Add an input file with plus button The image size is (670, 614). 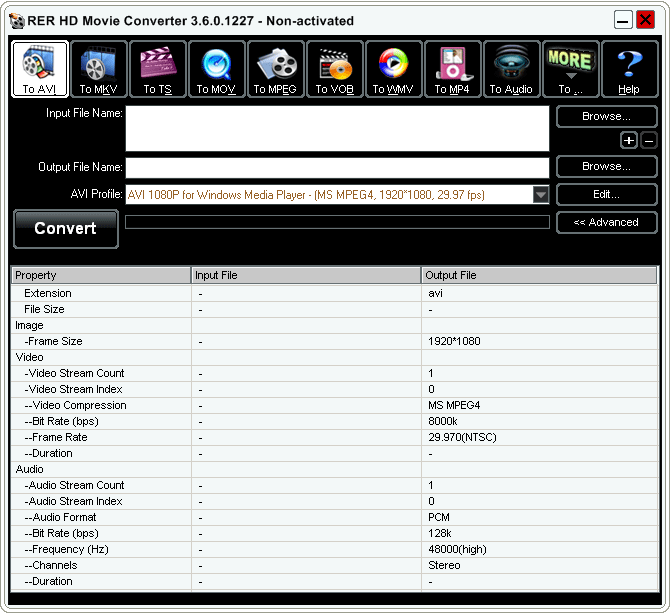pos(629,141)
